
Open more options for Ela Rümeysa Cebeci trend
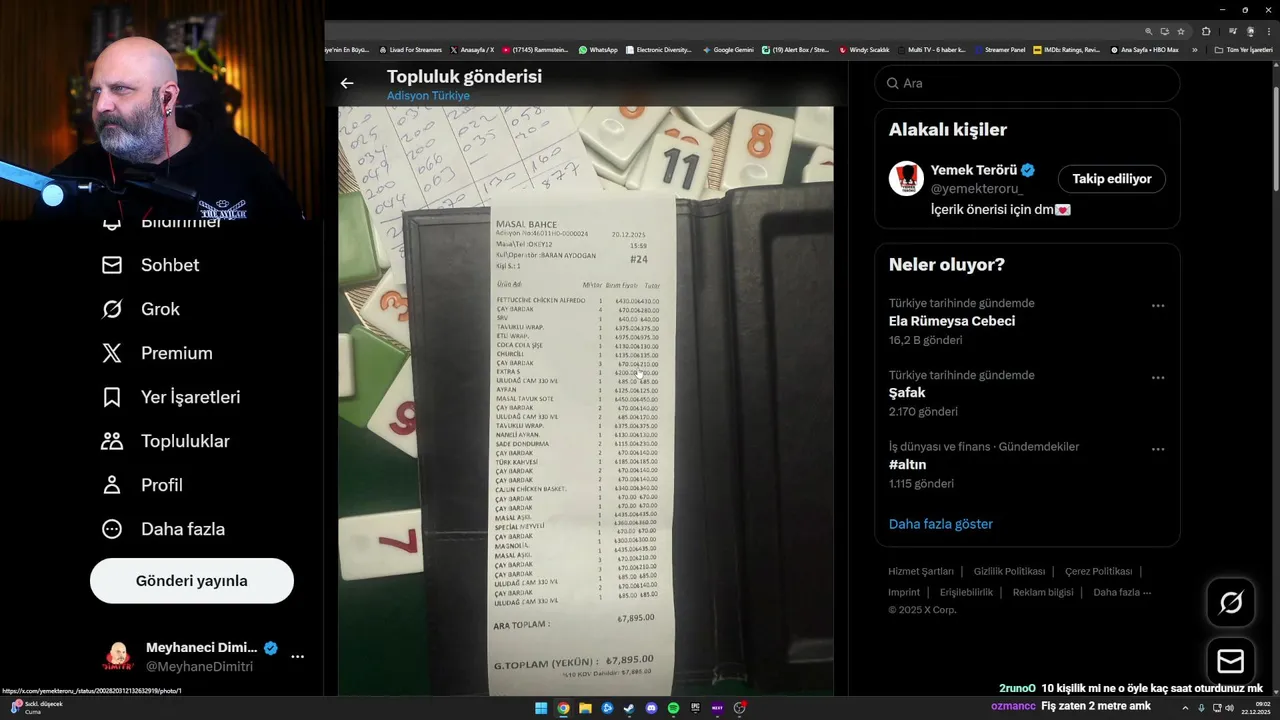point(1158,305)
